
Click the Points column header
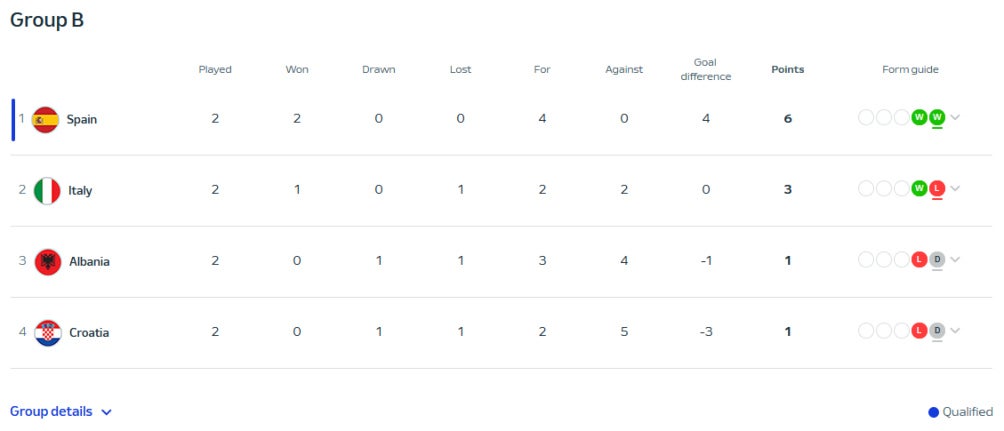[788, 70]
